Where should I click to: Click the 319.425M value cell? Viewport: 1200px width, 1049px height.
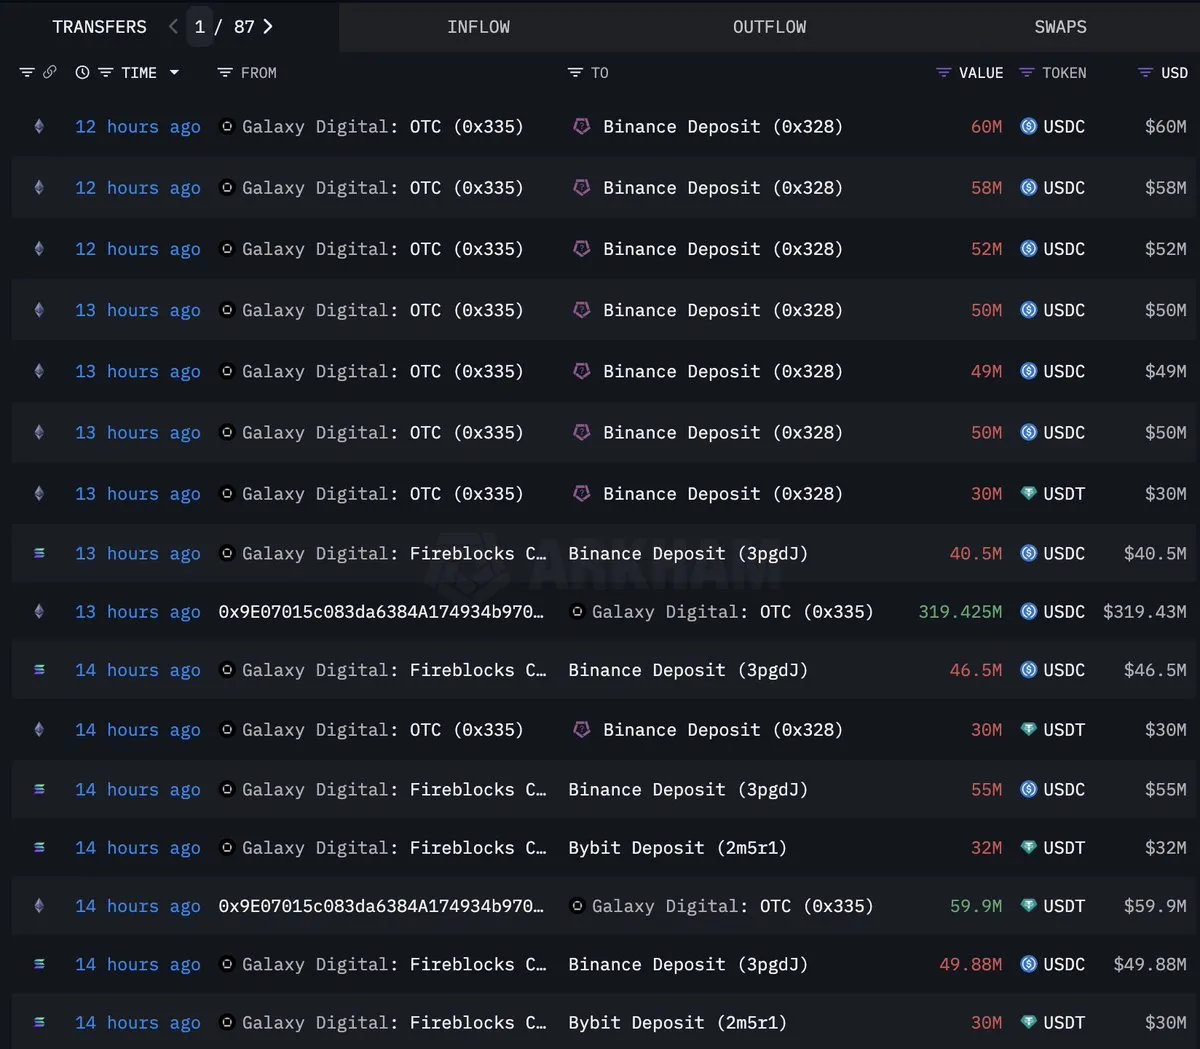click(x=960, y=611)
